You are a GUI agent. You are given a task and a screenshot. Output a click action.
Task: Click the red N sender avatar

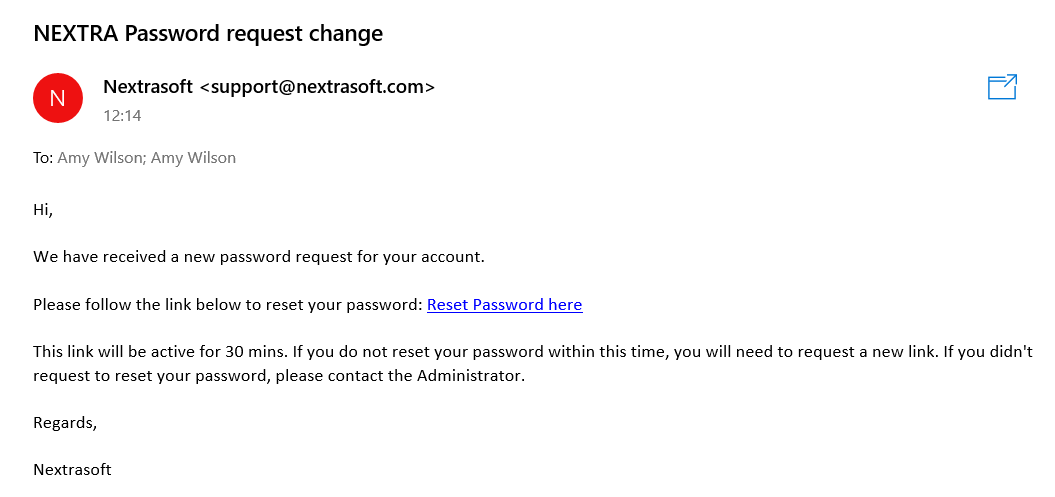pos(58,98)
